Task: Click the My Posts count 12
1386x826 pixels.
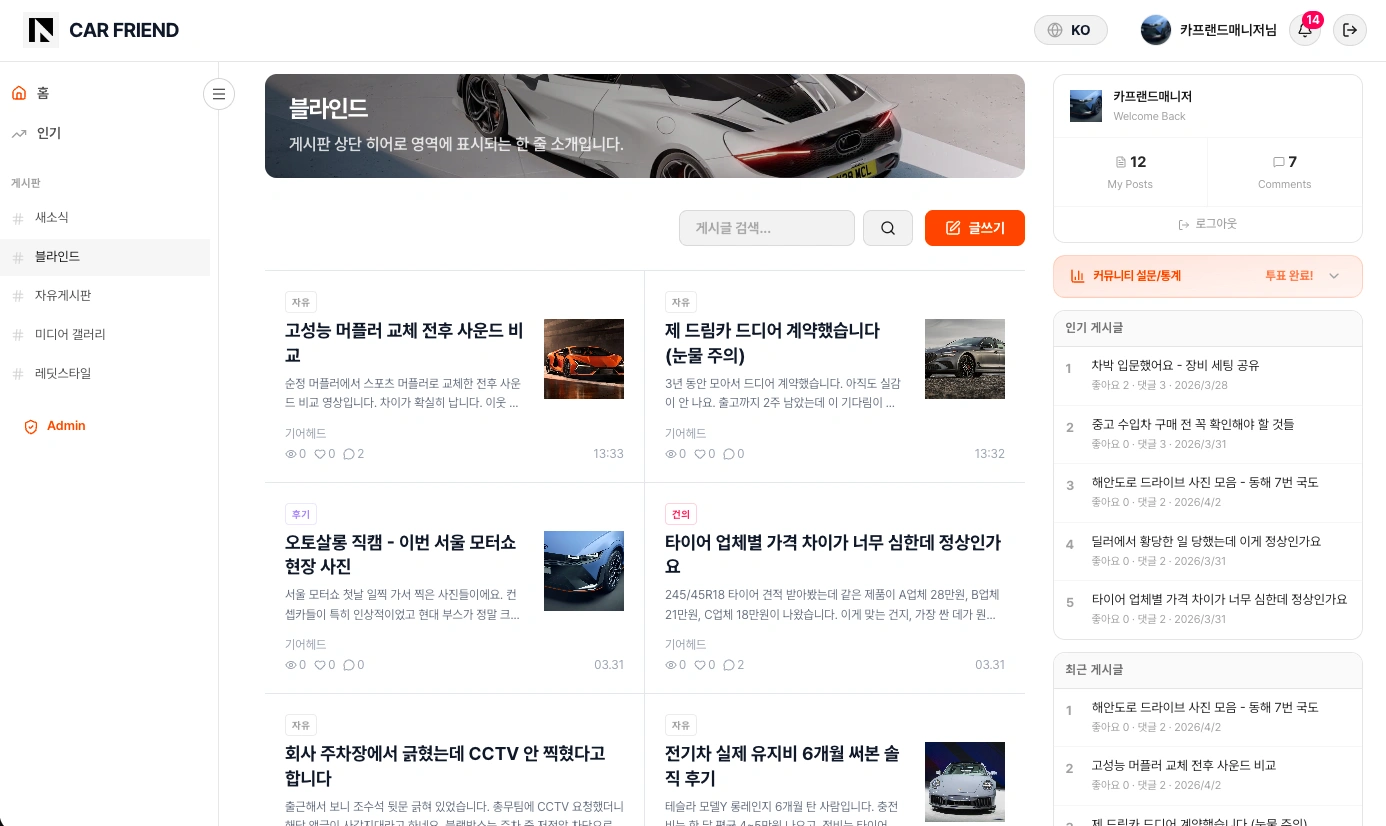Action: 1138,162
